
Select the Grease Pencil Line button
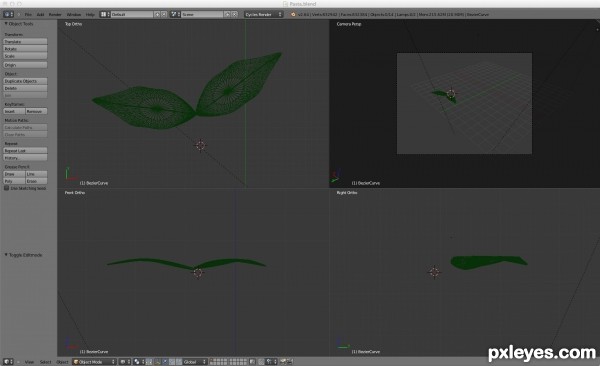[x=36, y=174]
